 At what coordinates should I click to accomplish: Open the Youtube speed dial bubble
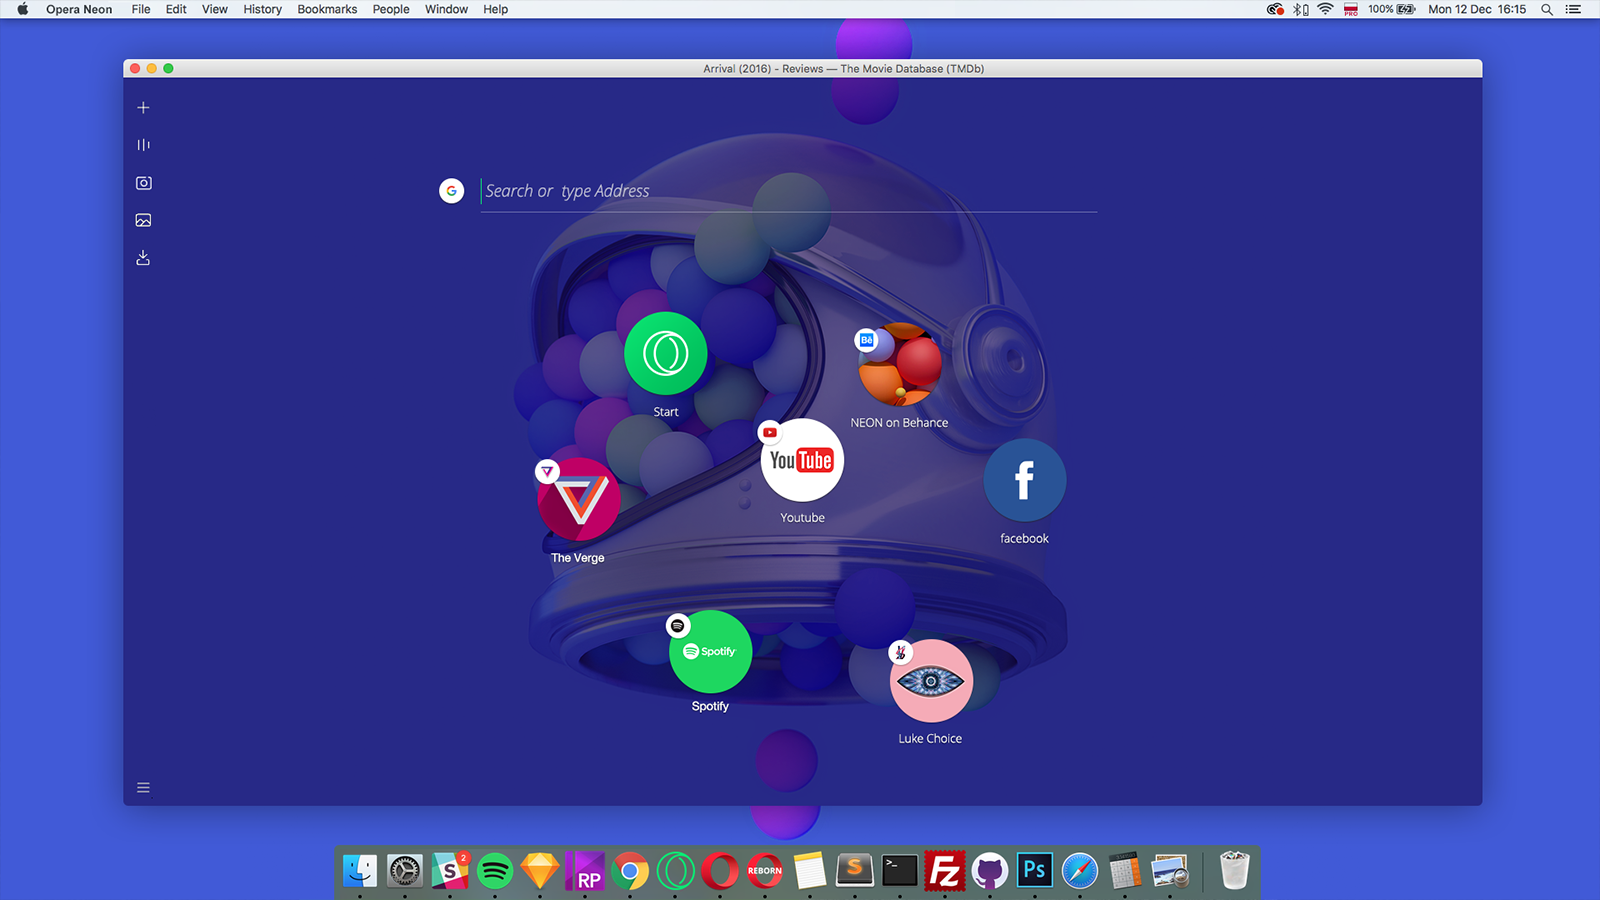click(x=802, y=461)
